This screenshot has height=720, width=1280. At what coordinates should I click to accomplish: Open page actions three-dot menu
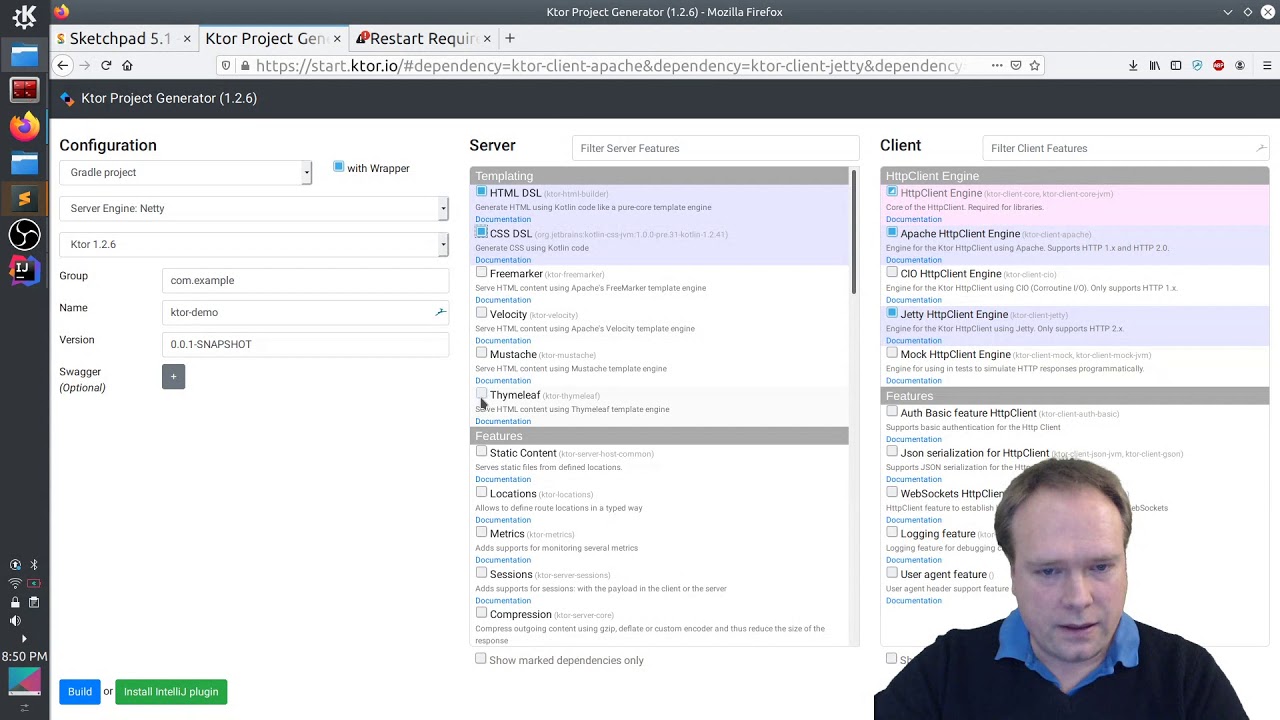pos(997,66)
